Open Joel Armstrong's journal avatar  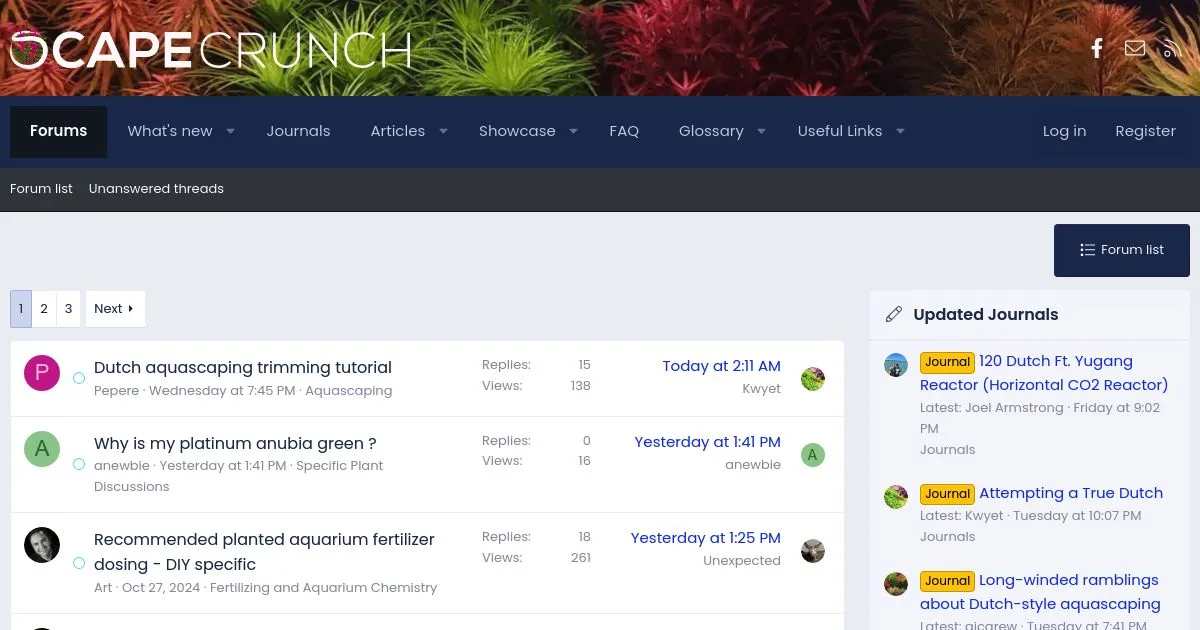896,365
